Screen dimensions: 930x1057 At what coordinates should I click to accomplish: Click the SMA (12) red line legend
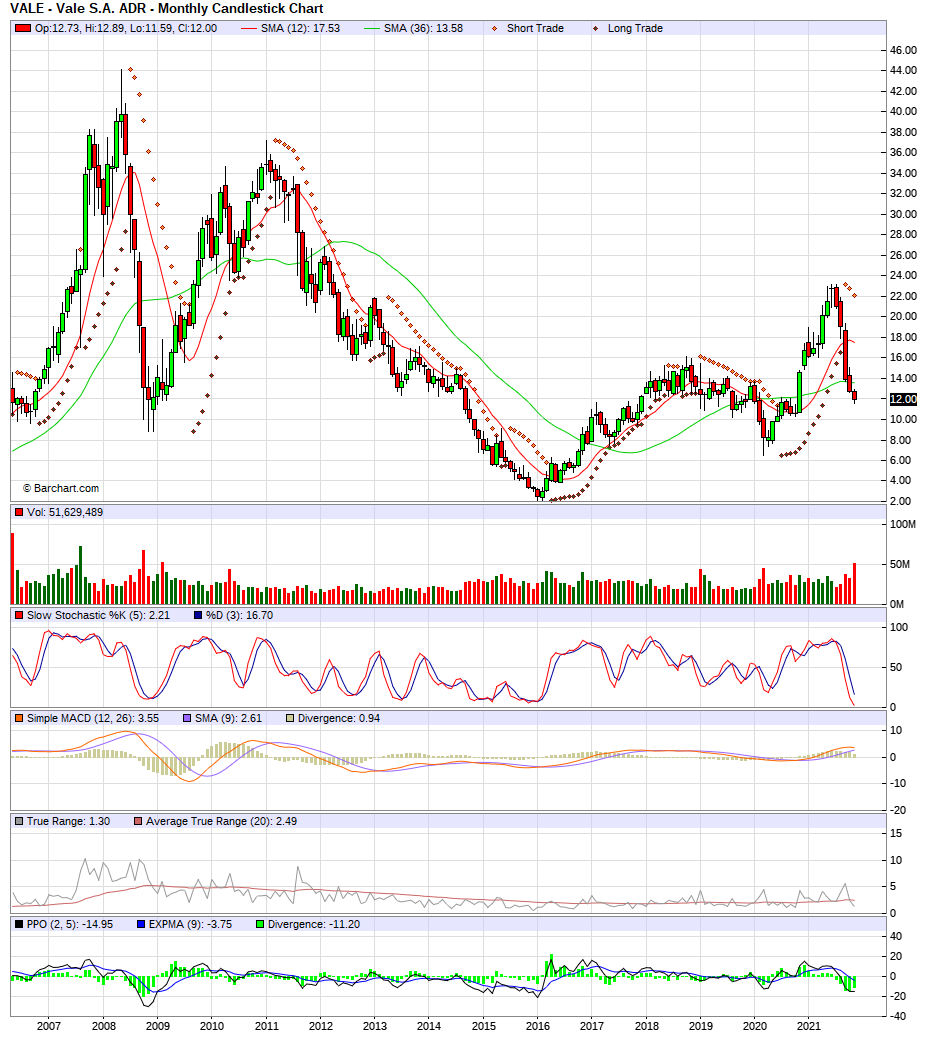pyautogui.click(x=249, y=28)
